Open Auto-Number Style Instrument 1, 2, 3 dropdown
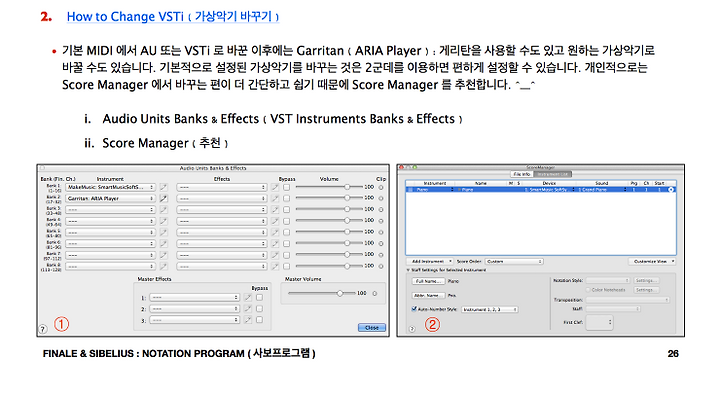This screenshot has width=720, height=396. coord(490,310)
